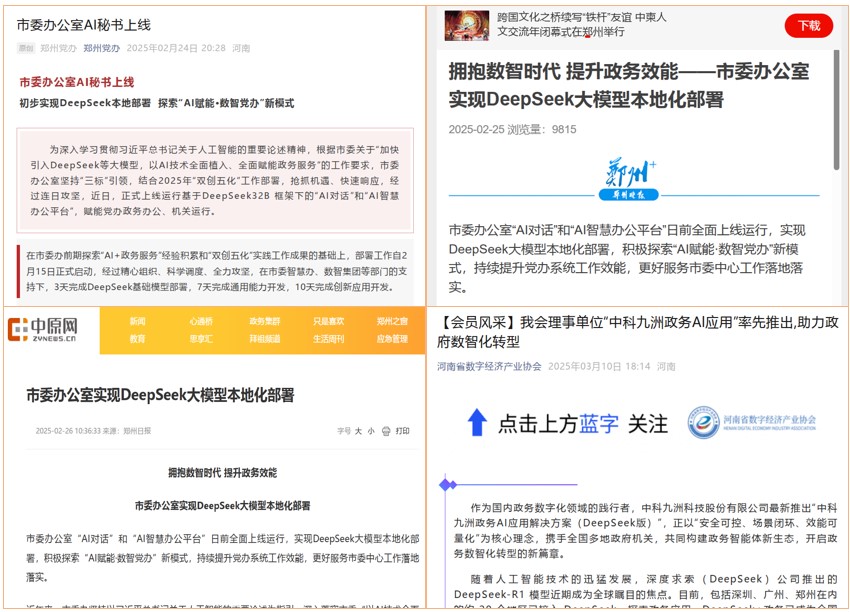This screenshot has width=850, height=612.
Task: Open the 心通桥 nav item
Action: point(201,321)
